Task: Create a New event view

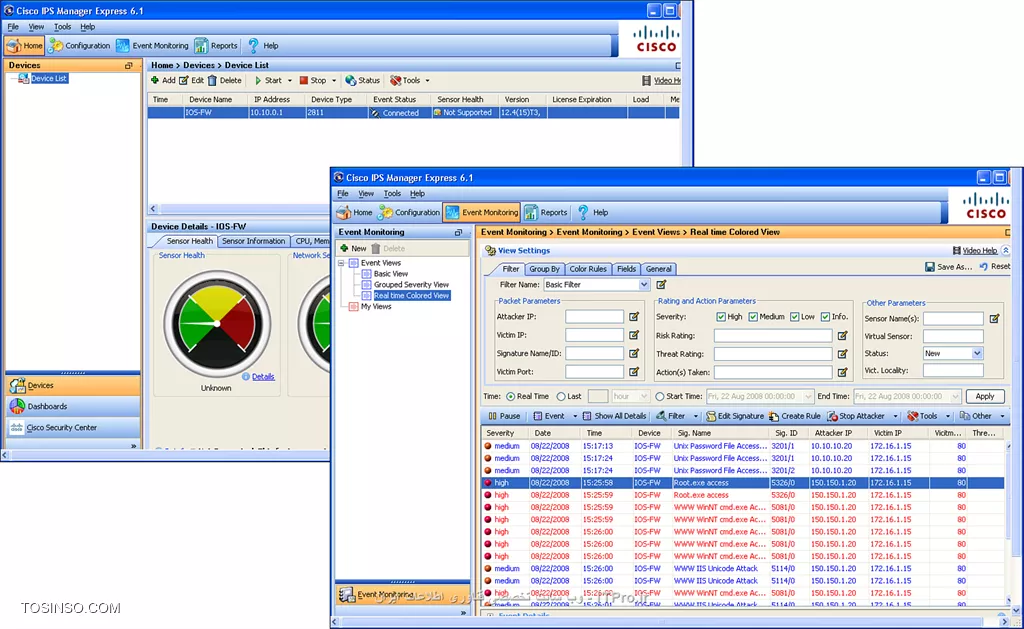Action: click(x=353, y=248)
